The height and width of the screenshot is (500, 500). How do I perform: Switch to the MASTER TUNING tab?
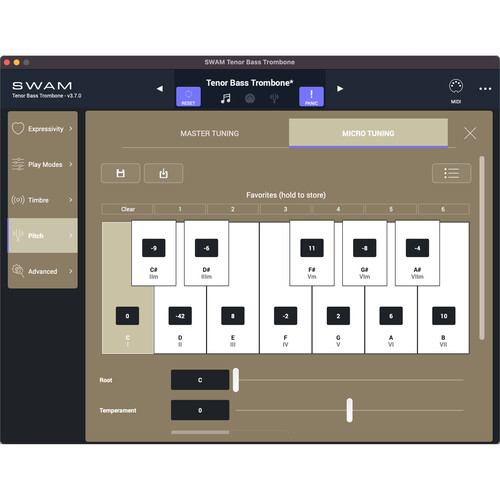pyautogui.click(x=209, y=133)
